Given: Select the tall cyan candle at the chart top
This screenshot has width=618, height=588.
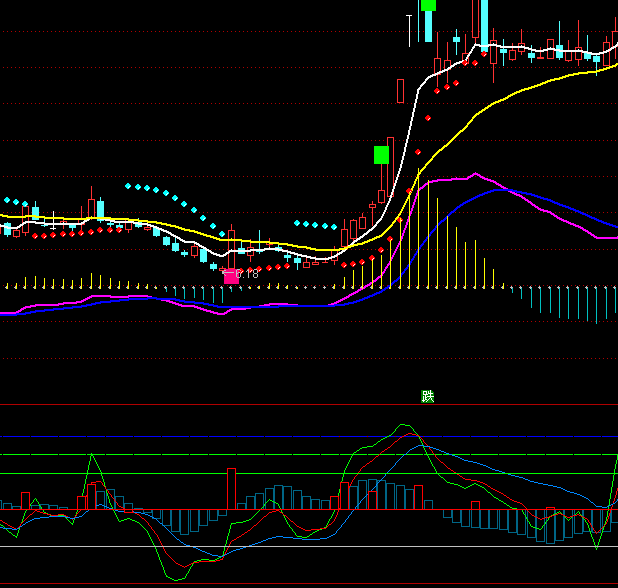Looking at the screenshot, I should [x=483, y=22].
